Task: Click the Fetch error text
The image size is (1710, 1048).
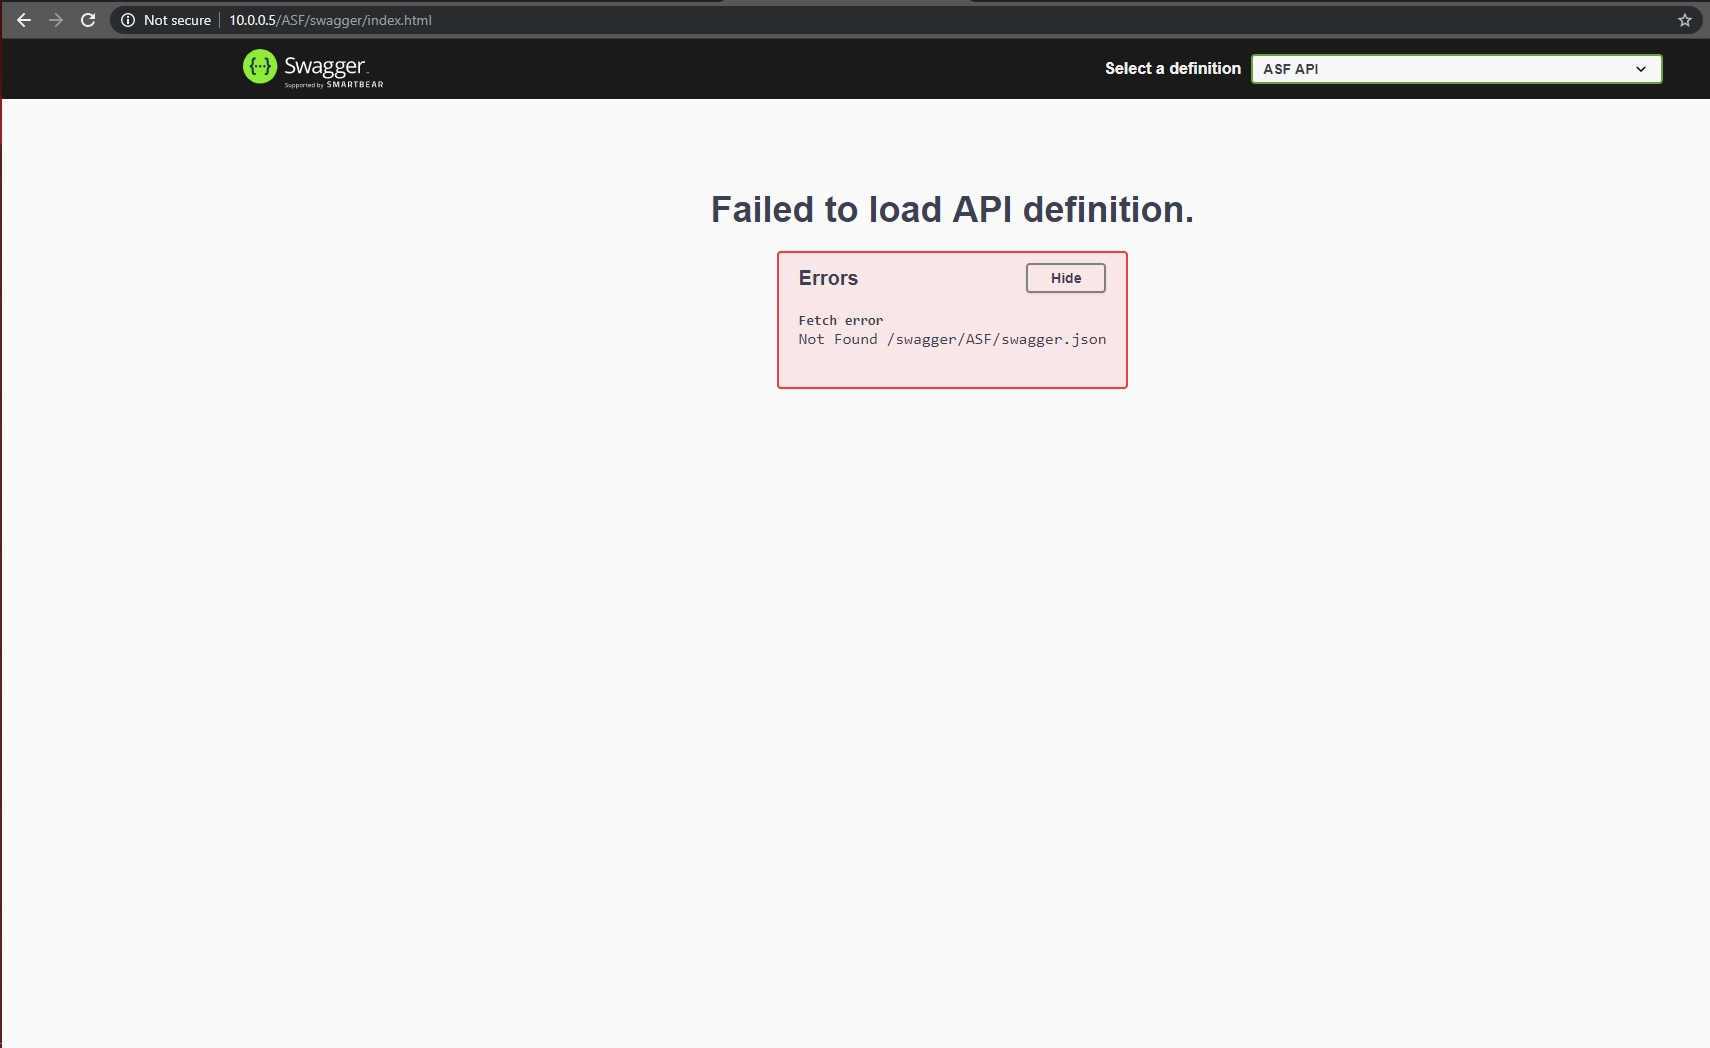Action: [x=840, y=320]
